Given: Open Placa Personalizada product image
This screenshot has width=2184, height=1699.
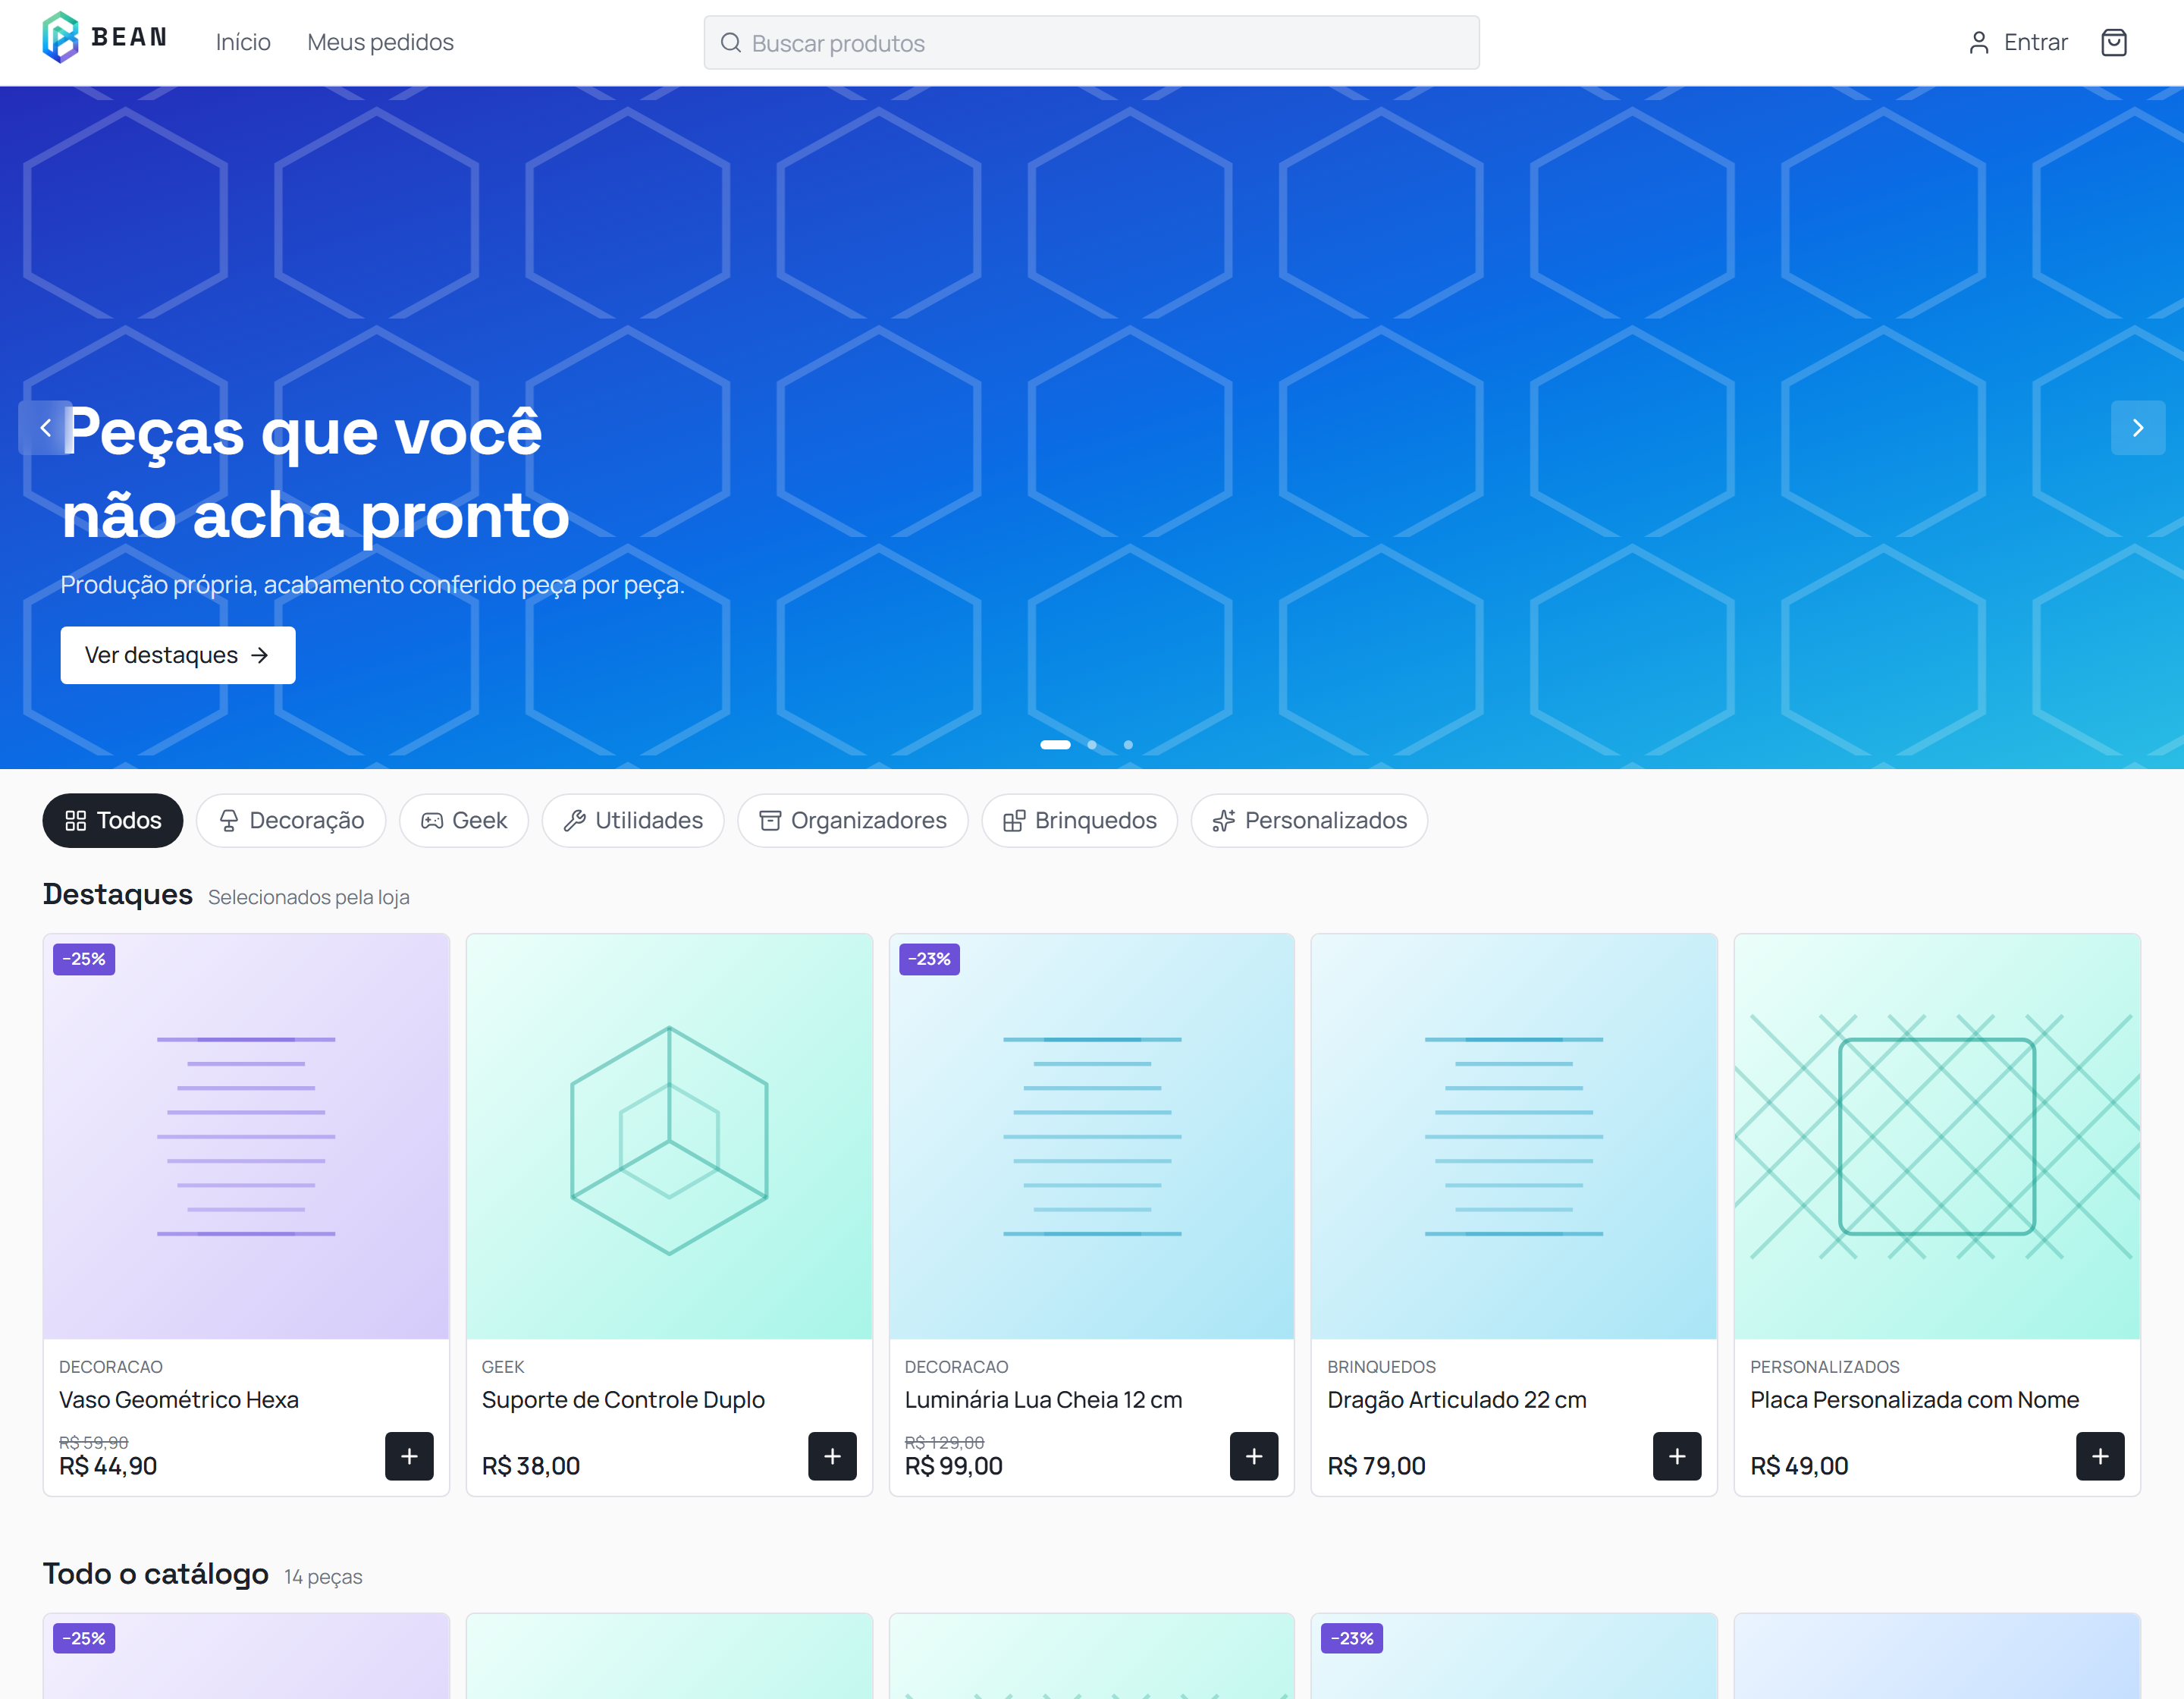Looking at the screenshot, I should pyautogui.click(x=1937, y=1137).
